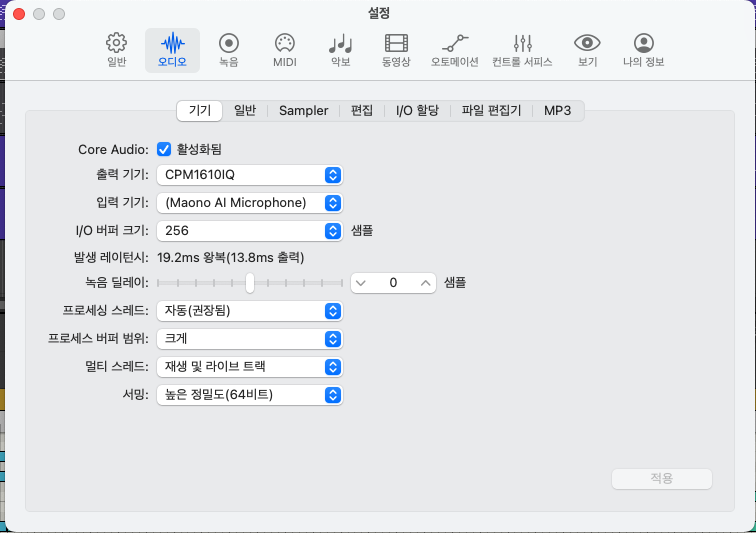This screenshot has height=533, width=756.
Task: Select the MP3 tab
Action: pos(557,111)
